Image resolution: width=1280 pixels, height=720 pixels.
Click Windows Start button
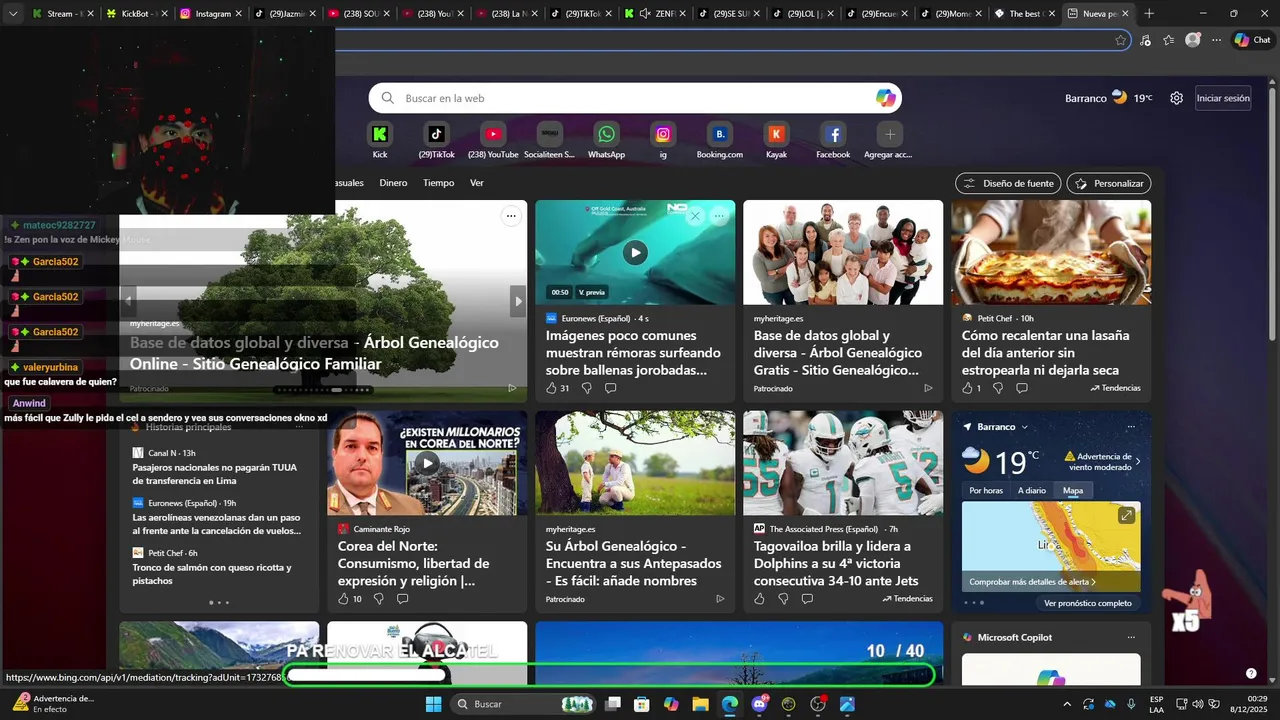433,704
